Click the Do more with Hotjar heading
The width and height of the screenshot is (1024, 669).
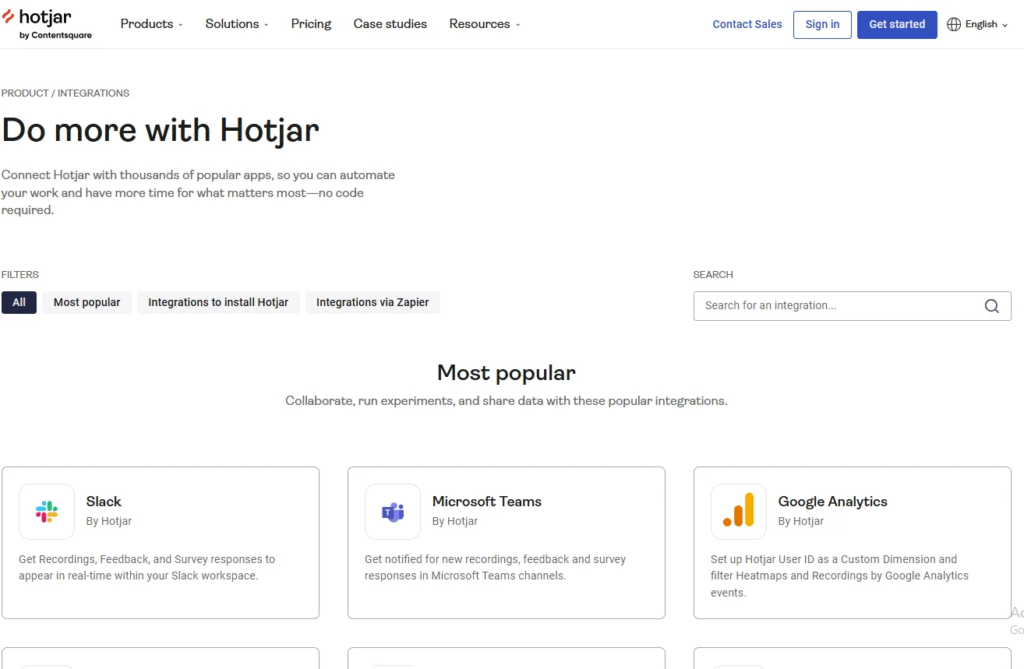point(161,130)
